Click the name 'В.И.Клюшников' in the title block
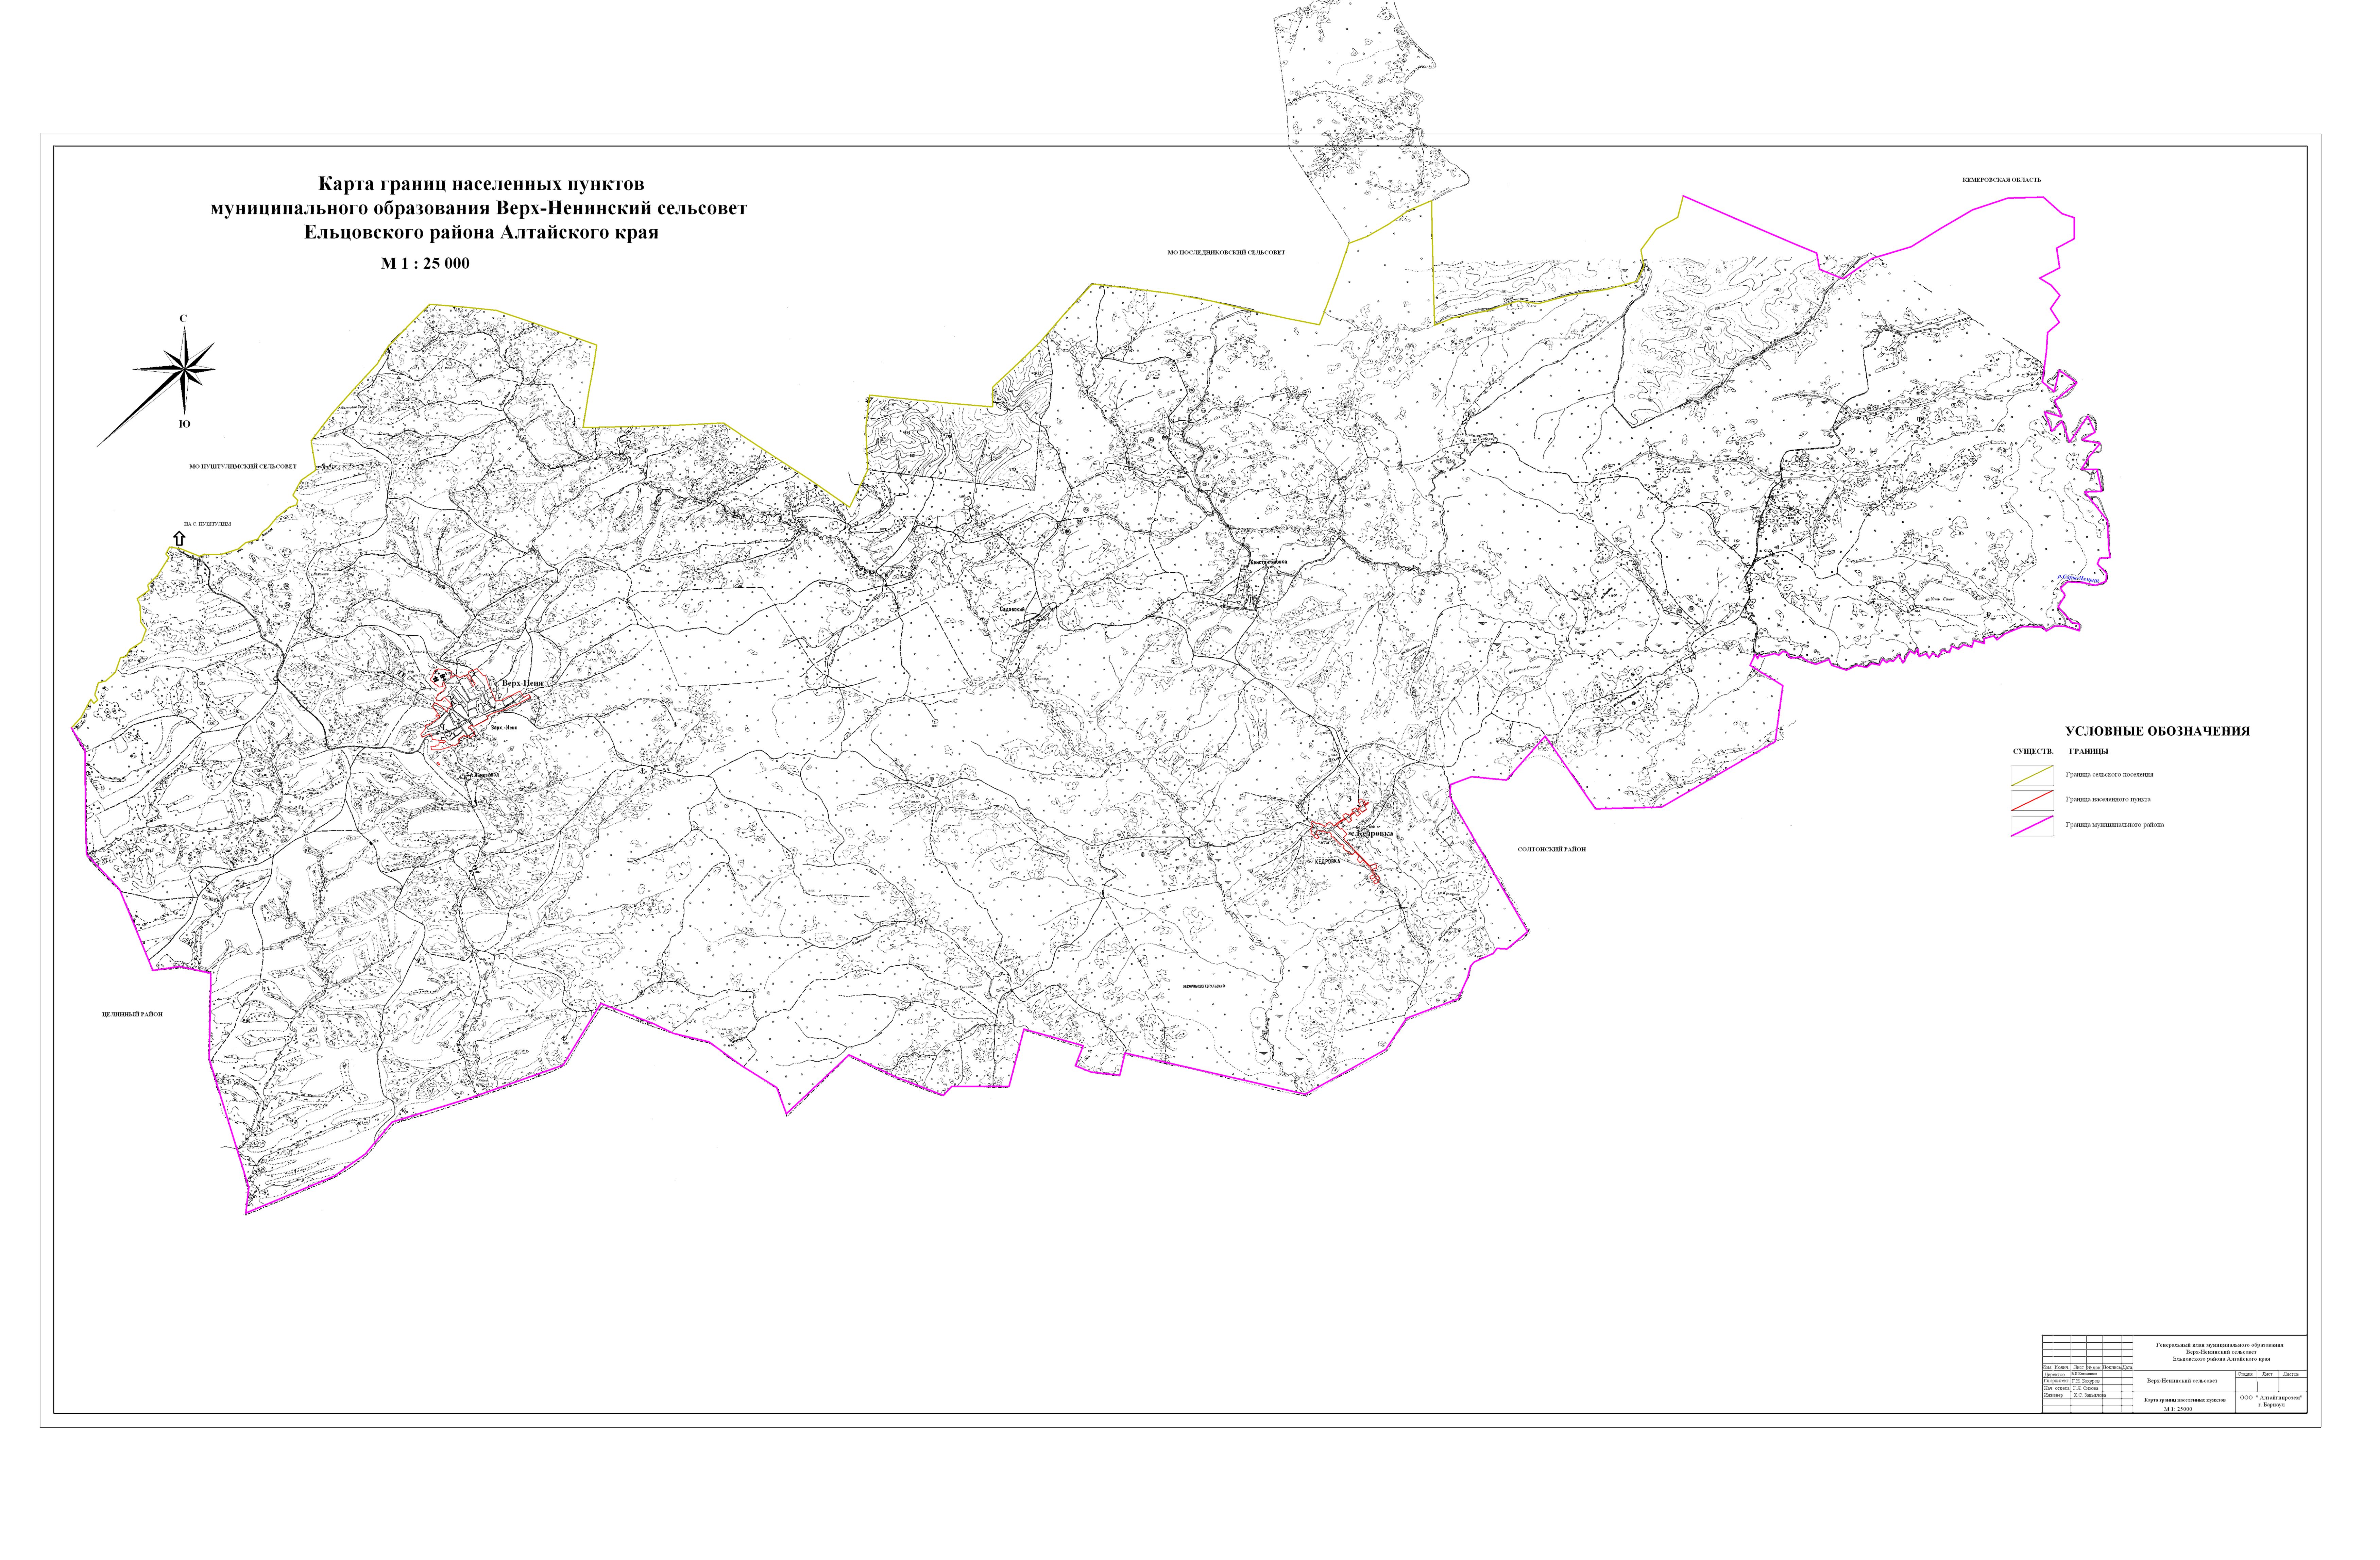This screenshot has width=2380, height=1560. tap(2084, 1374)
